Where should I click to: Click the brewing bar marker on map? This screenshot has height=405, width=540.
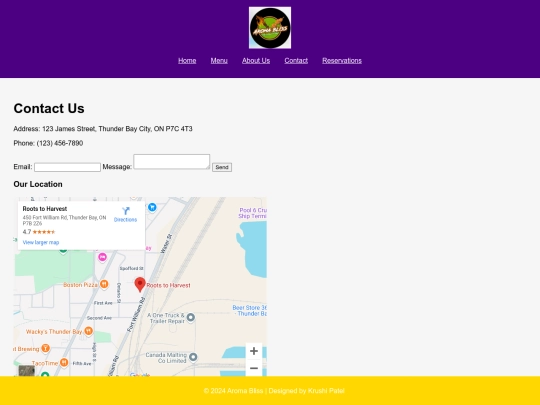click(45, 349)
